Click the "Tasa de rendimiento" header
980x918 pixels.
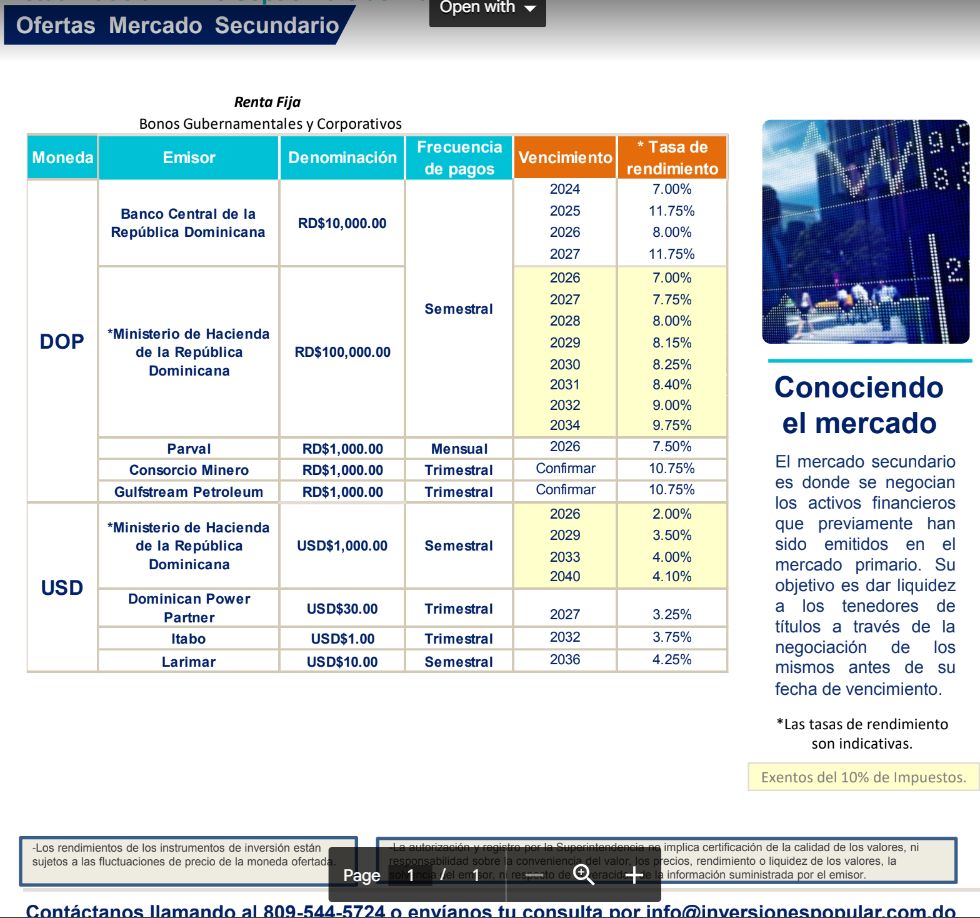[x=672, y=157]
